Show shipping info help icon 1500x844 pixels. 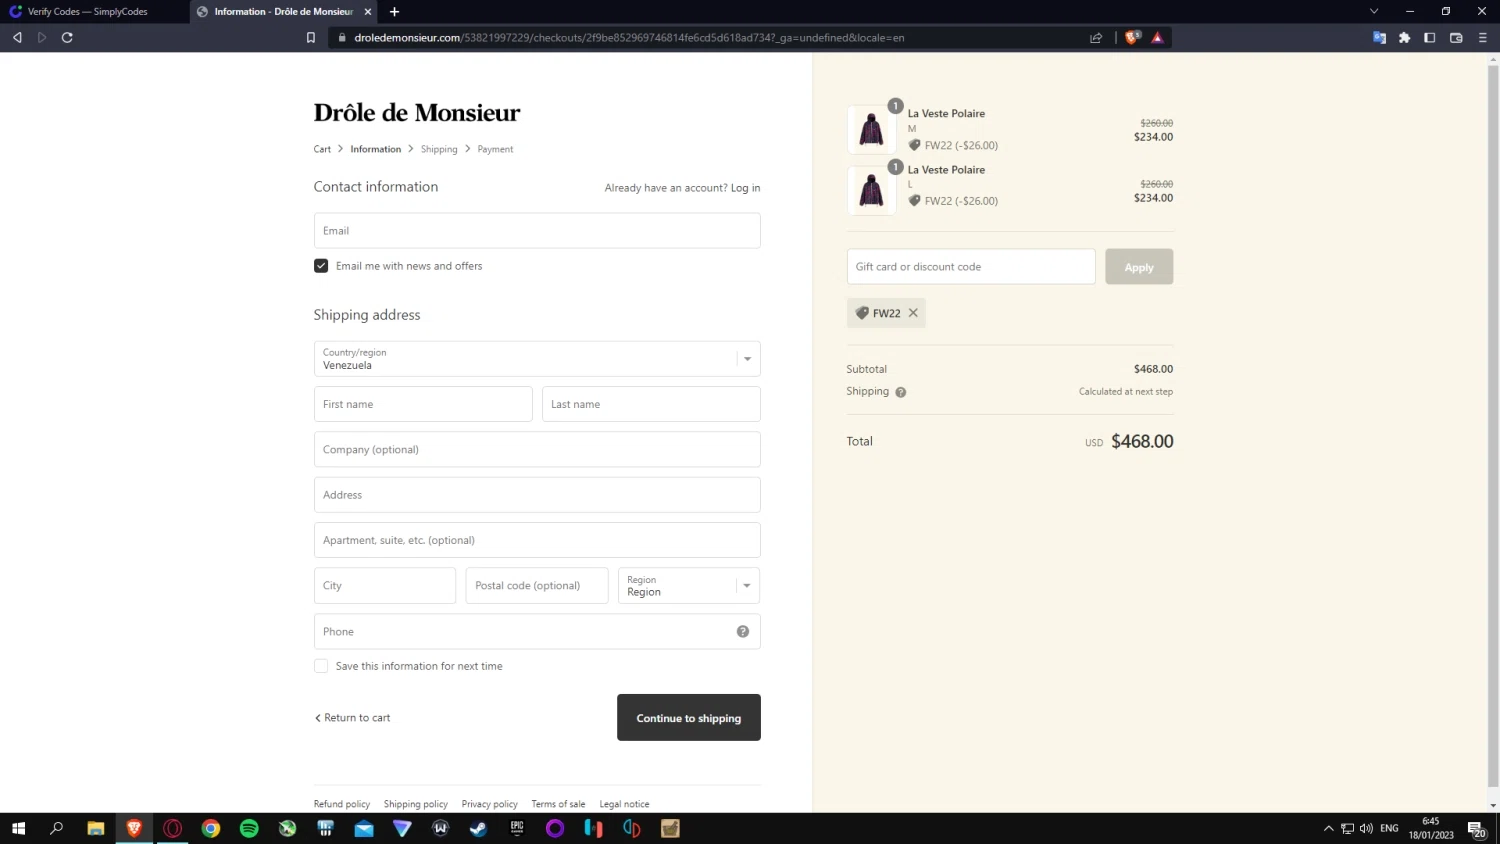pyautogui.click(x=900, y=392)
